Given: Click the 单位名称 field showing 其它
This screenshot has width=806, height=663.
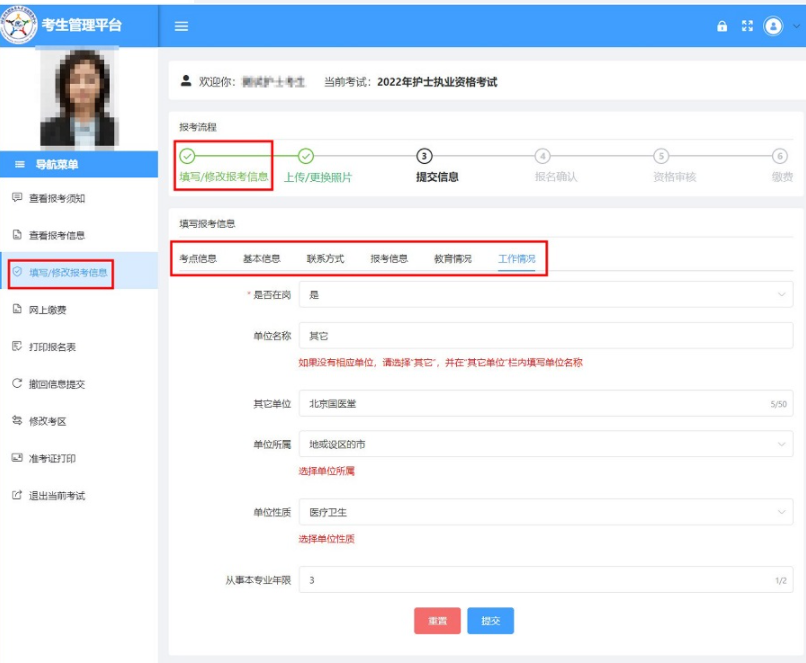Looking at the screenshot, I should pyautogui.click(x=546, y=336).
